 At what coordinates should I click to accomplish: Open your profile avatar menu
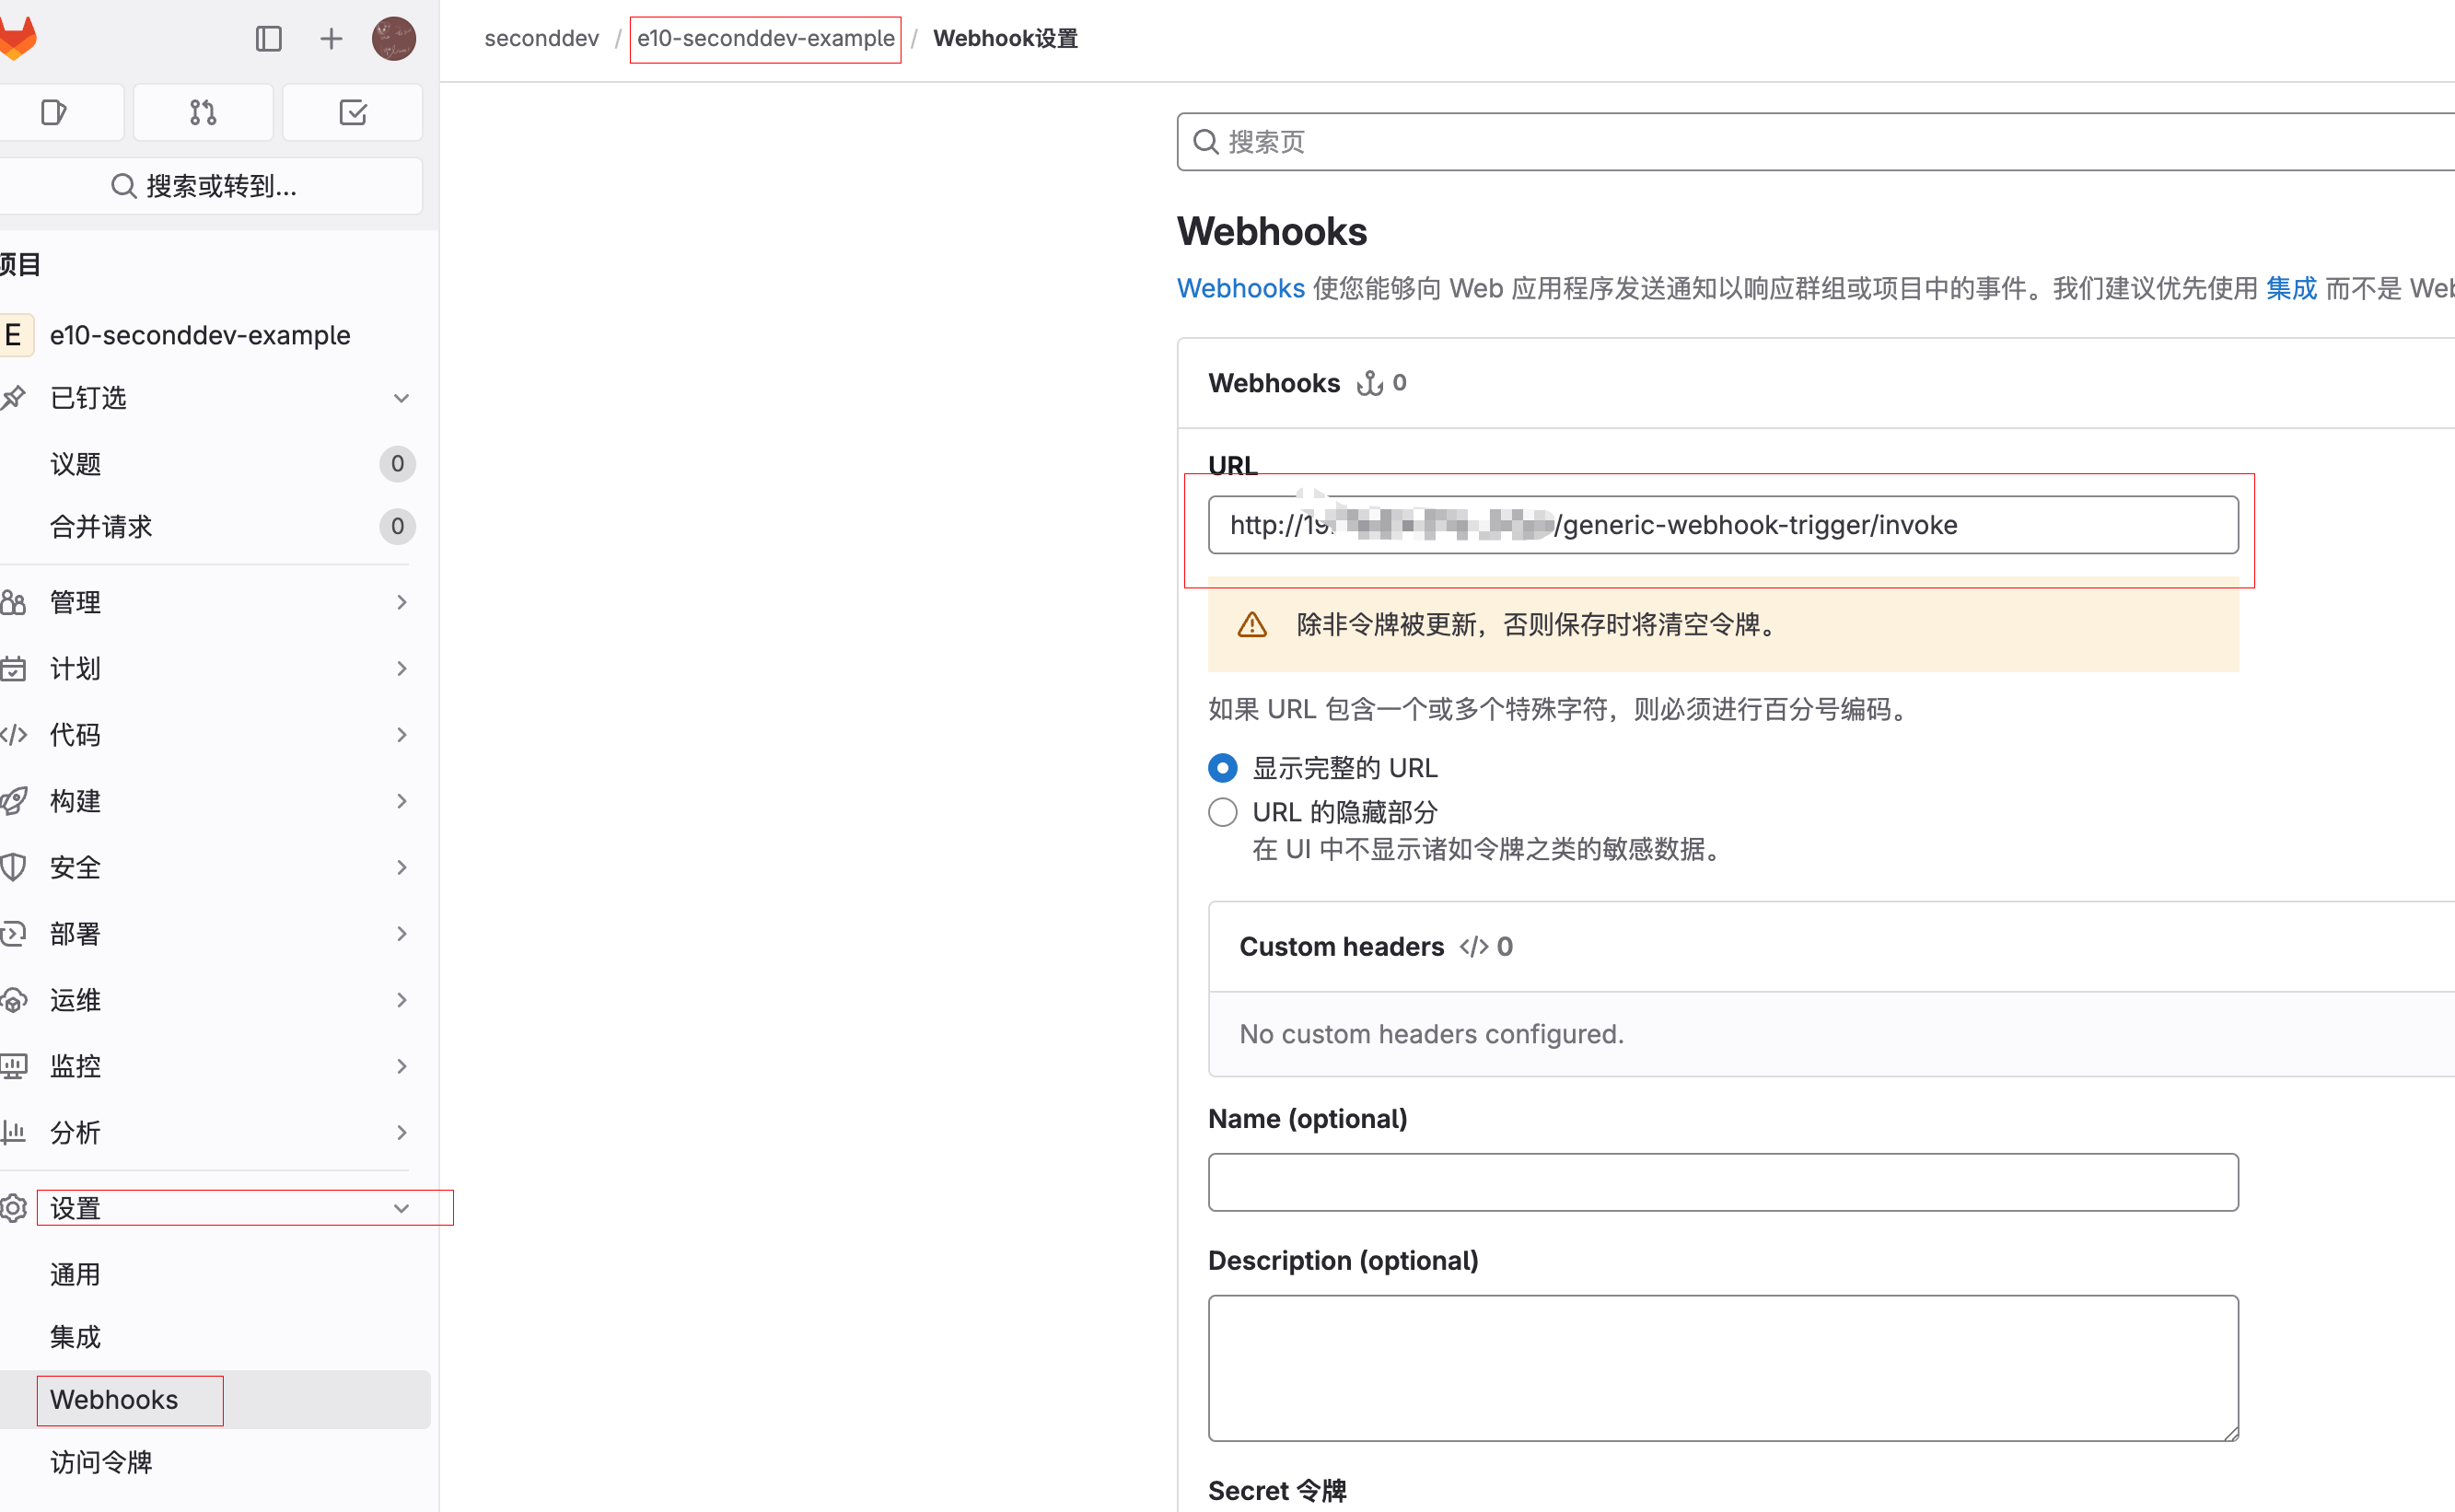coord(393,38)
